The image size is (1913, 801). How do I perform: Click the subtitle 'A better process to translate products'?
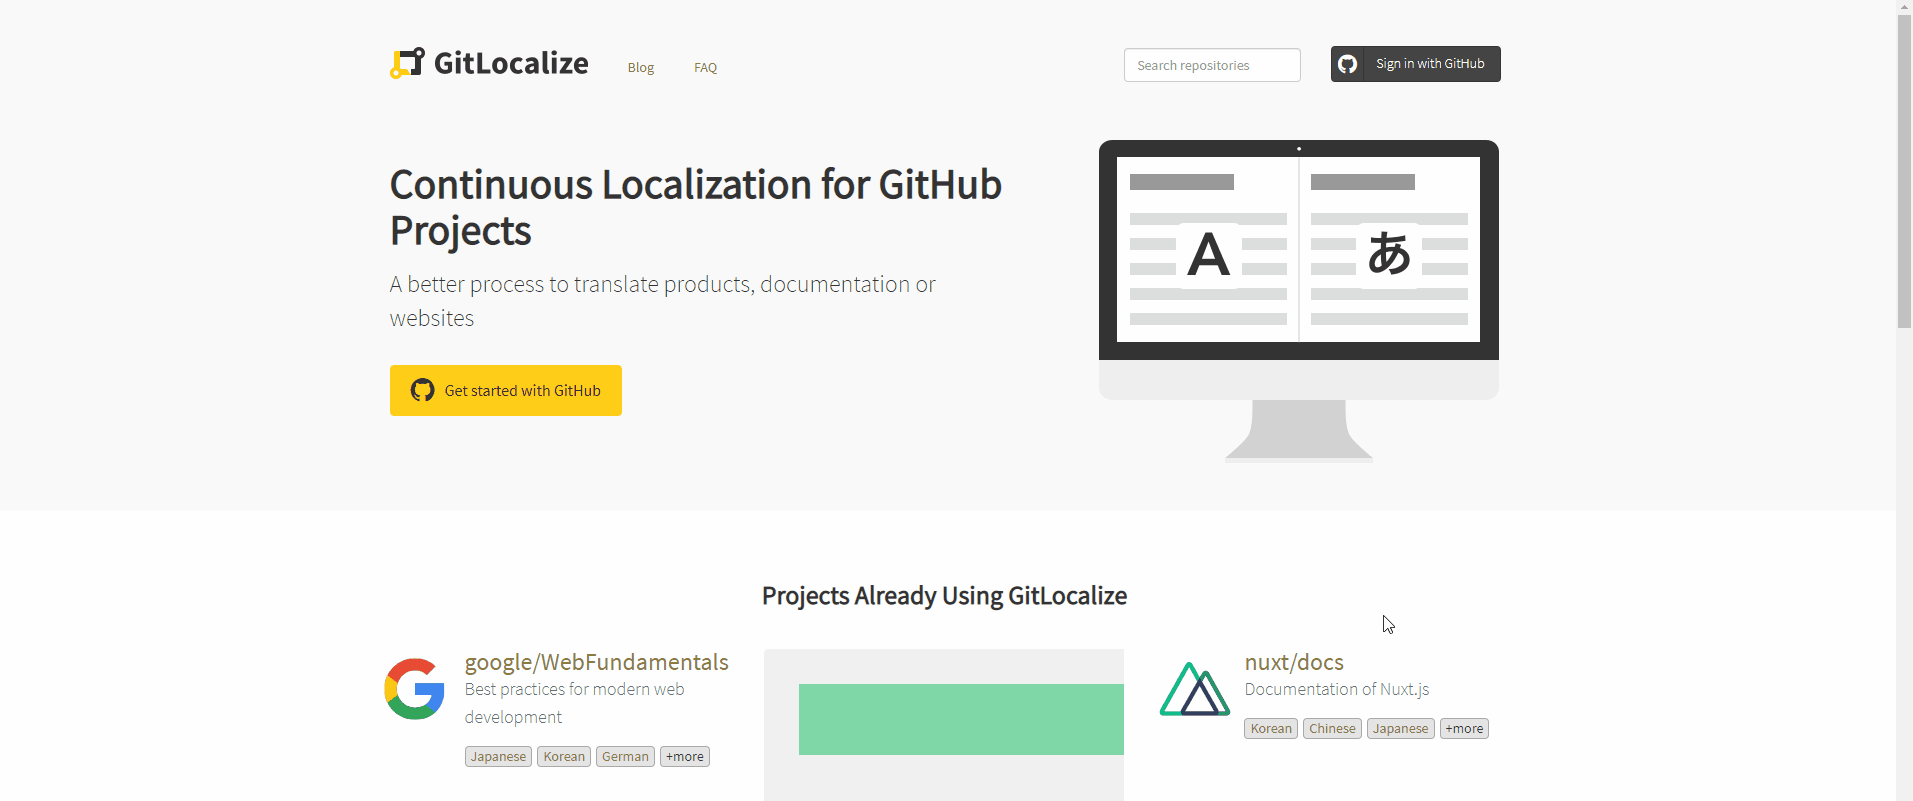coord(663,301)
